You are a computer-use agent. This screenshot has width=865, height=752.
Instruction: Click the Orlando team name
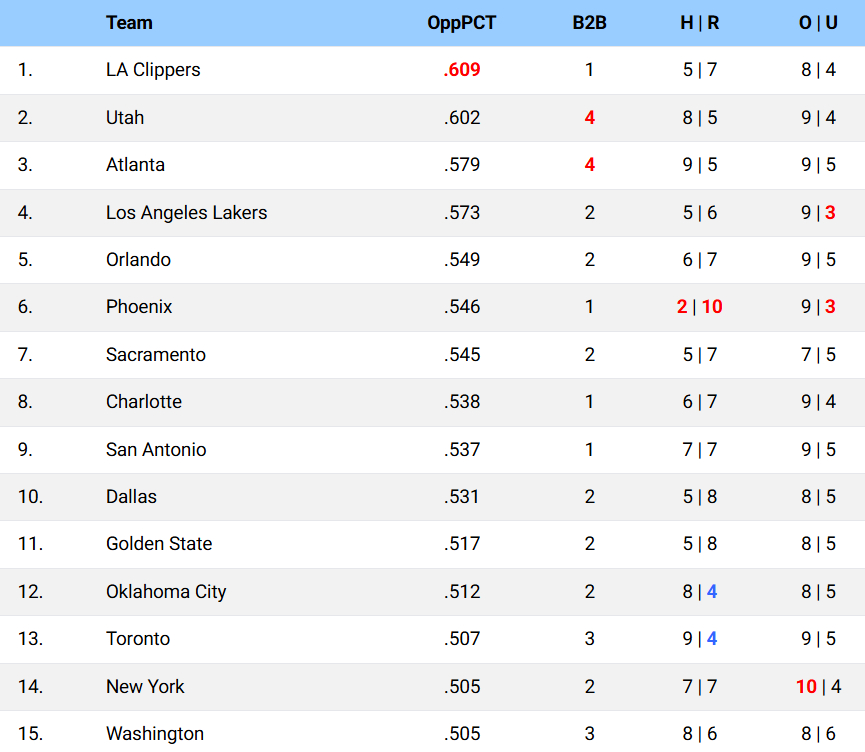tap(138, 260)
